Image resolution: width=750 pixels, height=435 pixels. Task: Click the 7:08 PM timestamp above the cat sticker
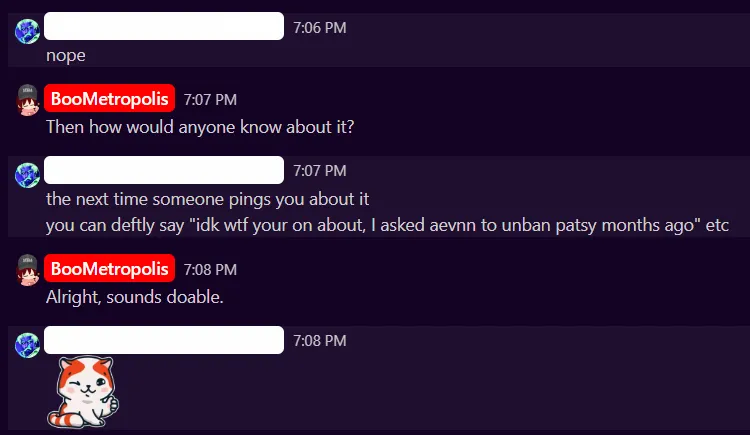[x=320, y=341]
